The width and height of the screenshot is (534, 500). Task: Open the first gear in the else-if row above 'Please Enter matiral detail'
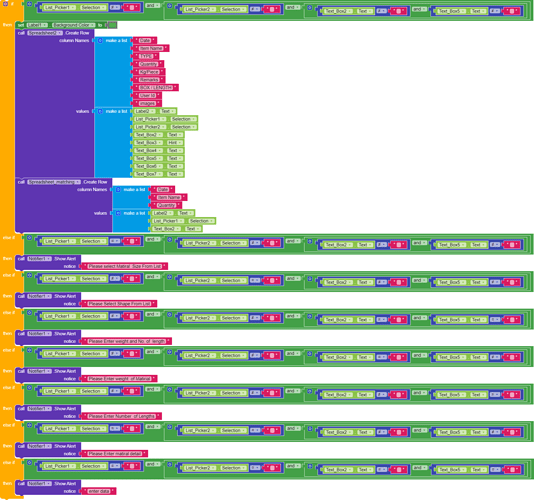click(x=30, y=425)
